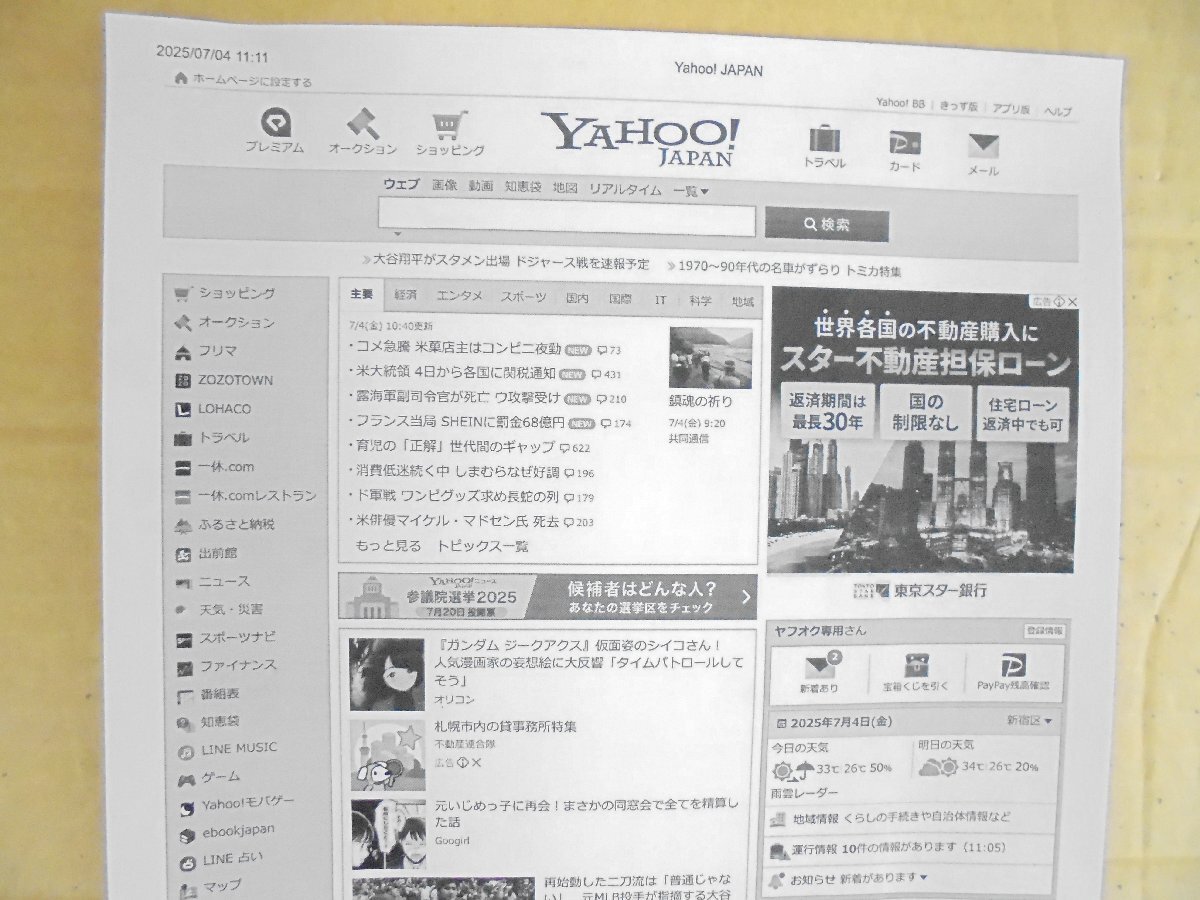Select the 国際 news tab
This screenshot has height=900, width=1200.
pos(620,299)
